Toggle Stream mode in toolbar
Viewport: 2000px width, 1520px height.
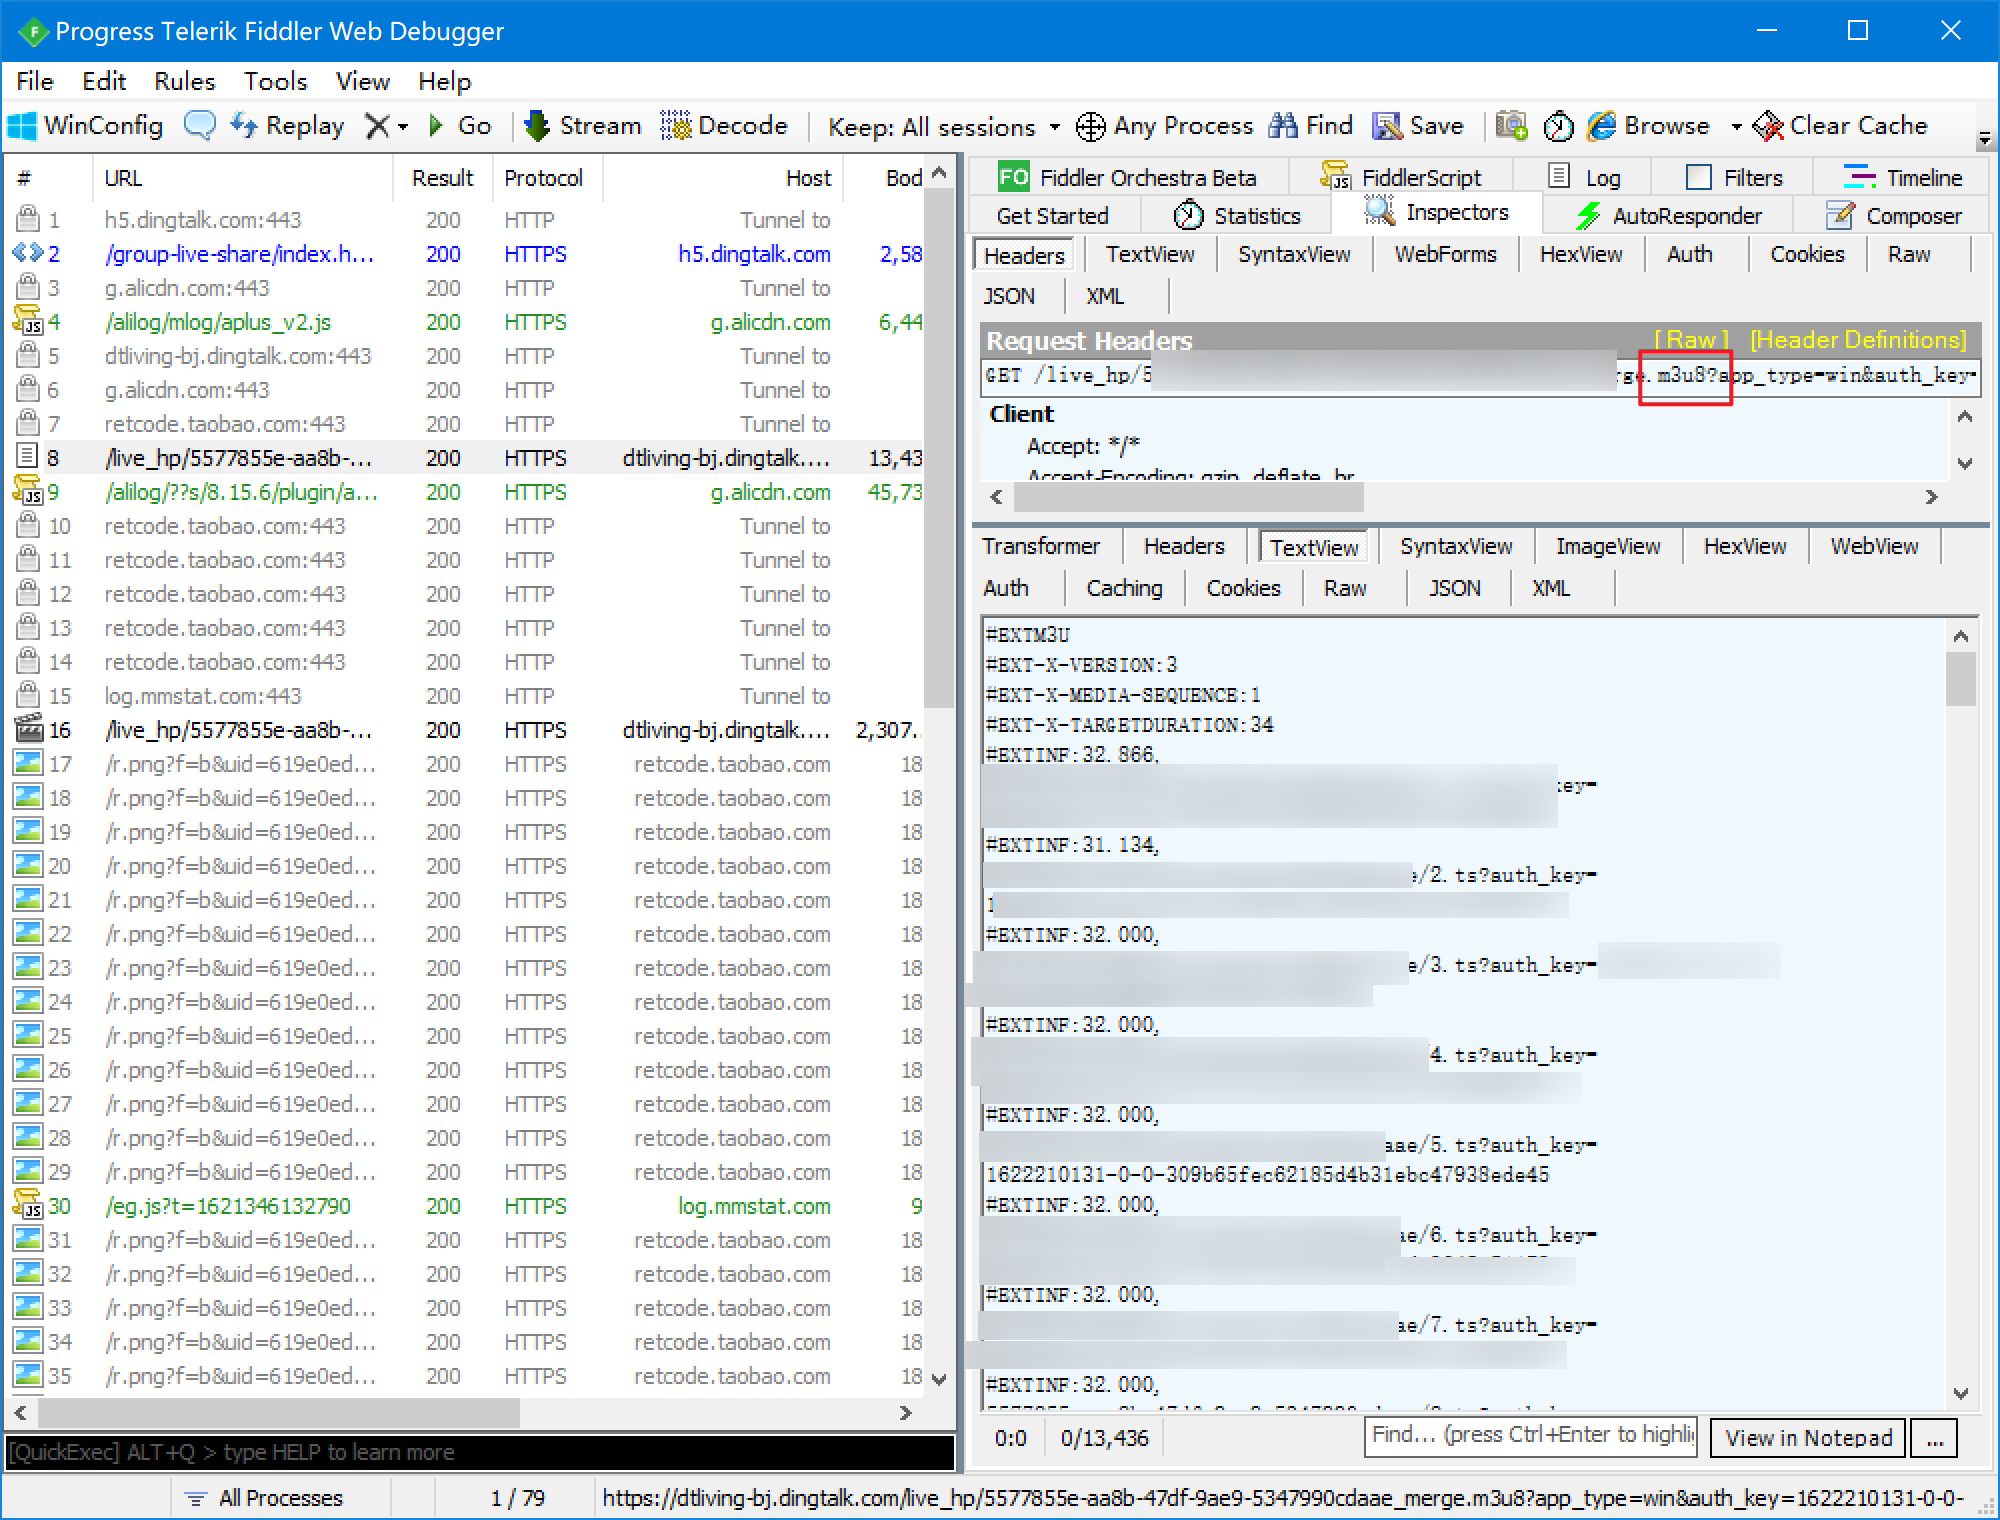(582, 126)
